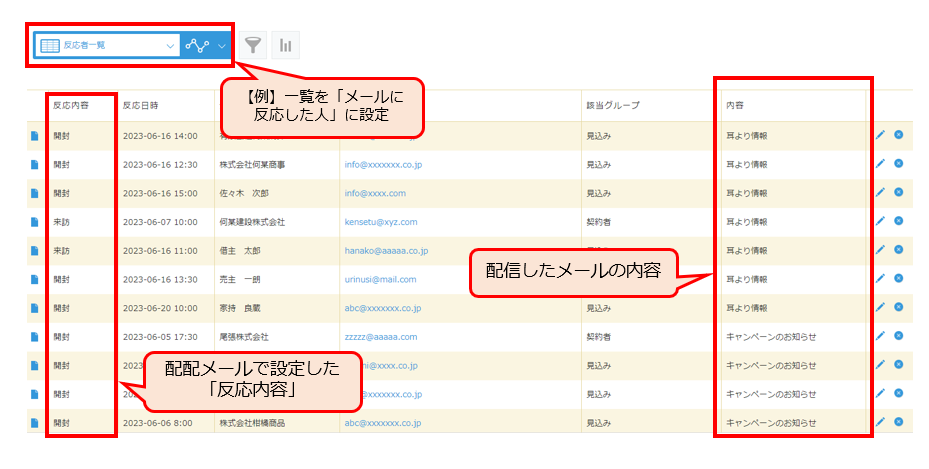Click 契約者 in the 何某建設株式会社 row
The width and height of the screenshot is (929, 469).
(598, 222)
